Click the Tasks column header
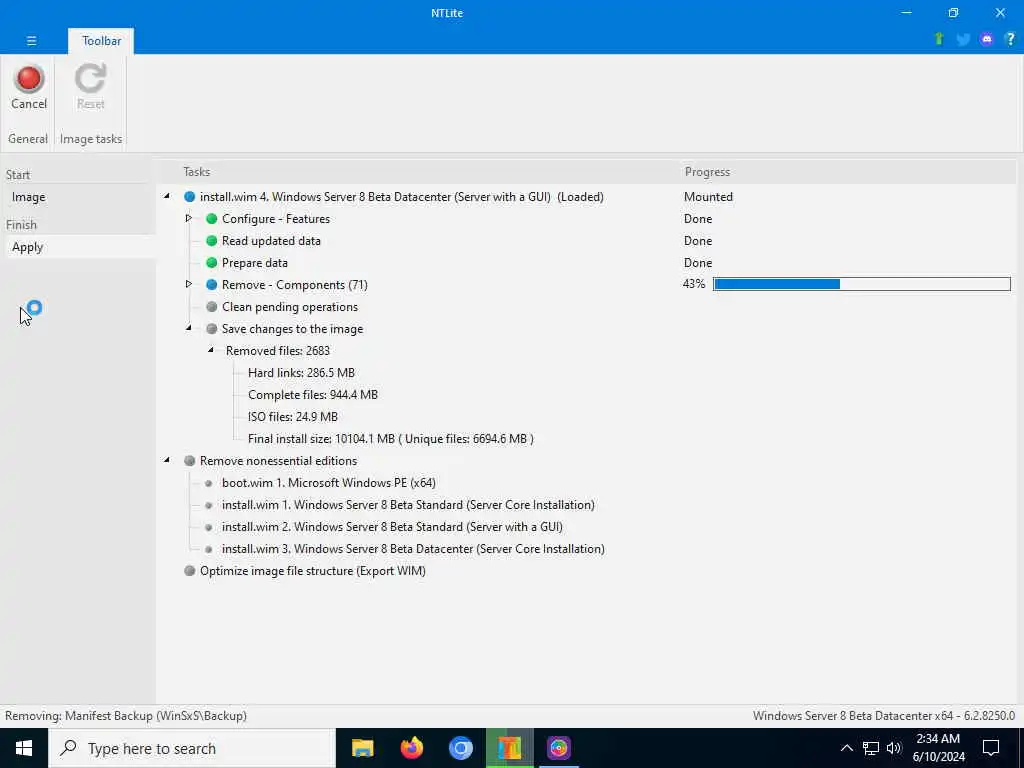 (196, 172)
